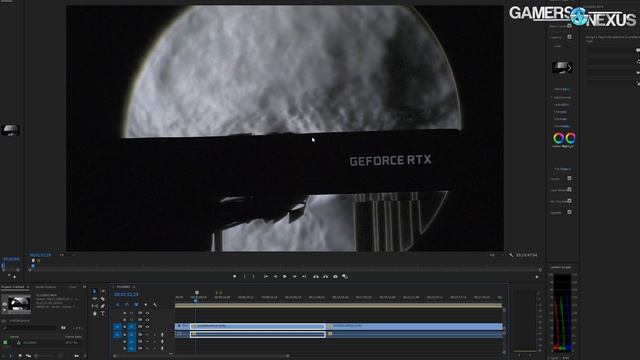The width and height of the screenshot is (640, 360).
Task: Show hidden Project panel tabs overflow
Action: click(x=84, y=287)
